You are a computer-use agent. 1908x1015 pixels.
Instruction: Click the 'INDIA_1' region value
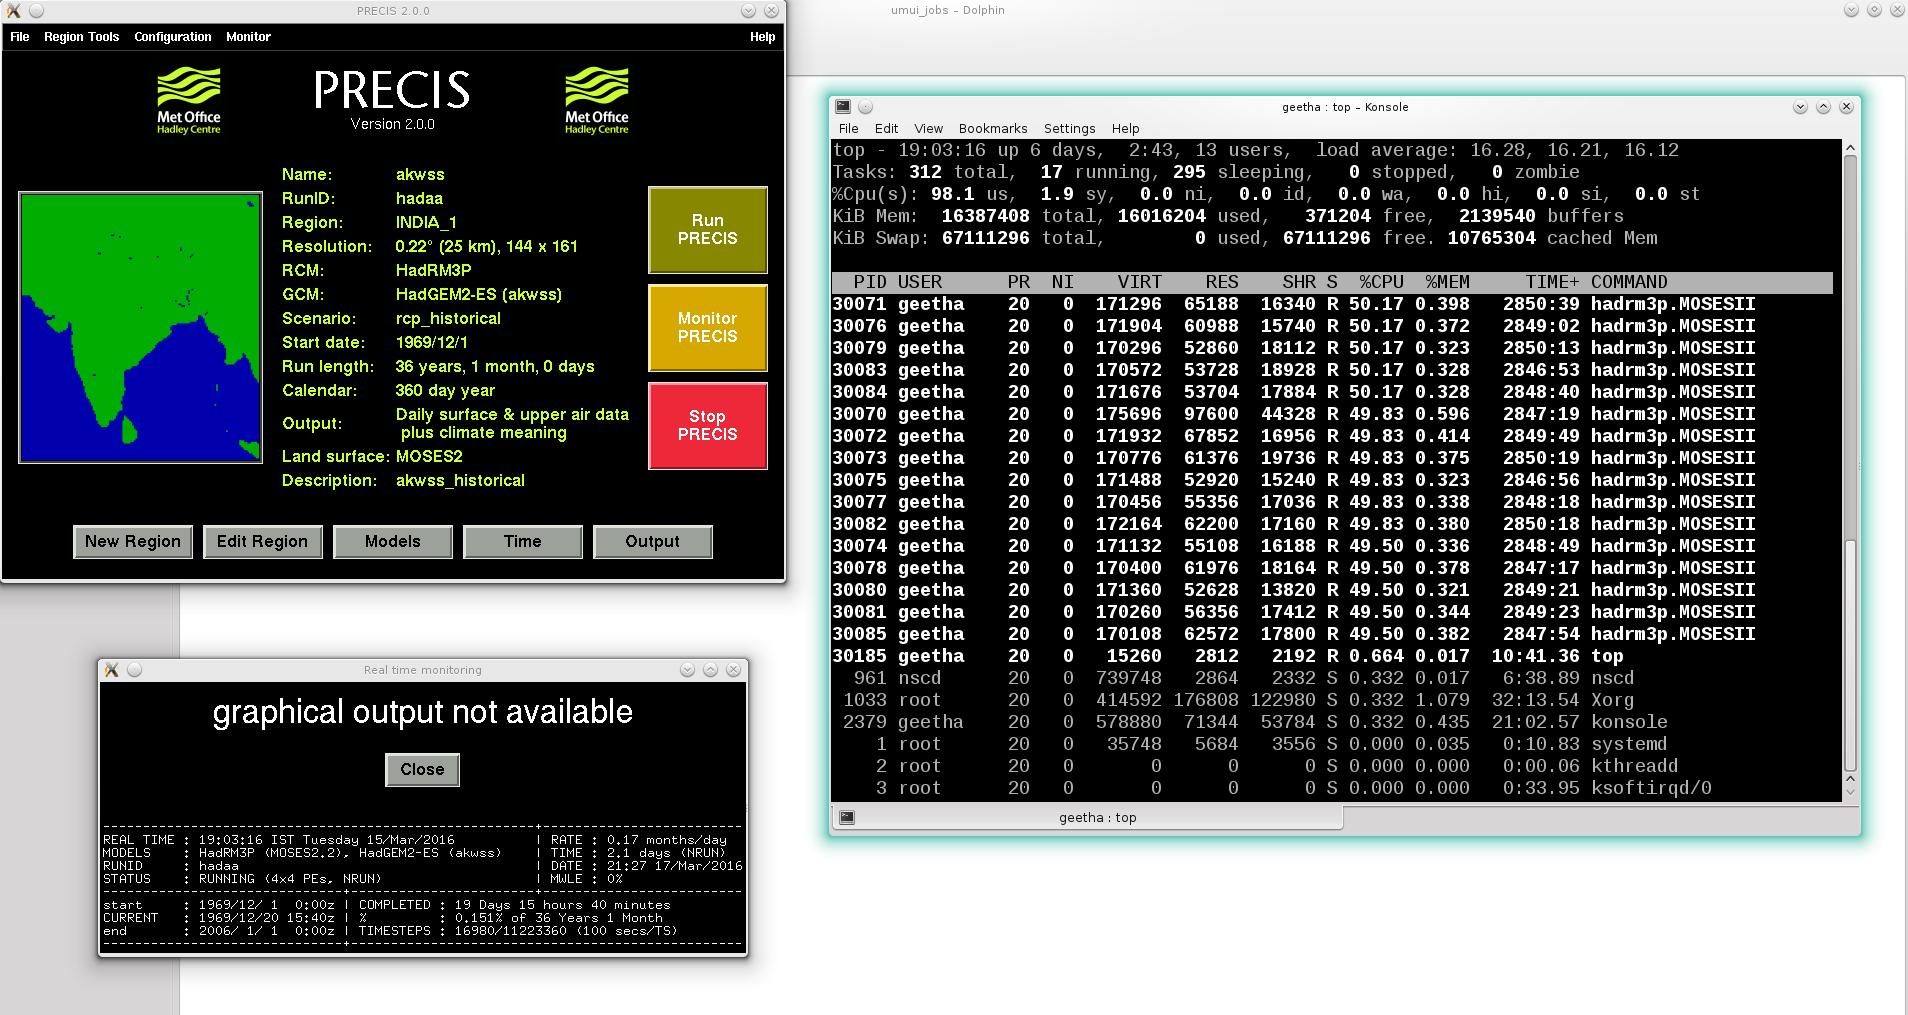426,223
